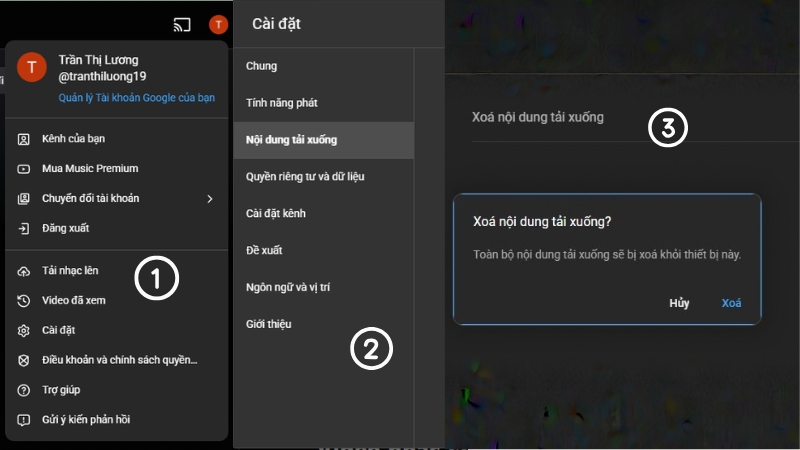Click the Cài đặt gear icon
The height and width of the screenshot is (450, 800).
pyautogui.click(x=23, y=331)
